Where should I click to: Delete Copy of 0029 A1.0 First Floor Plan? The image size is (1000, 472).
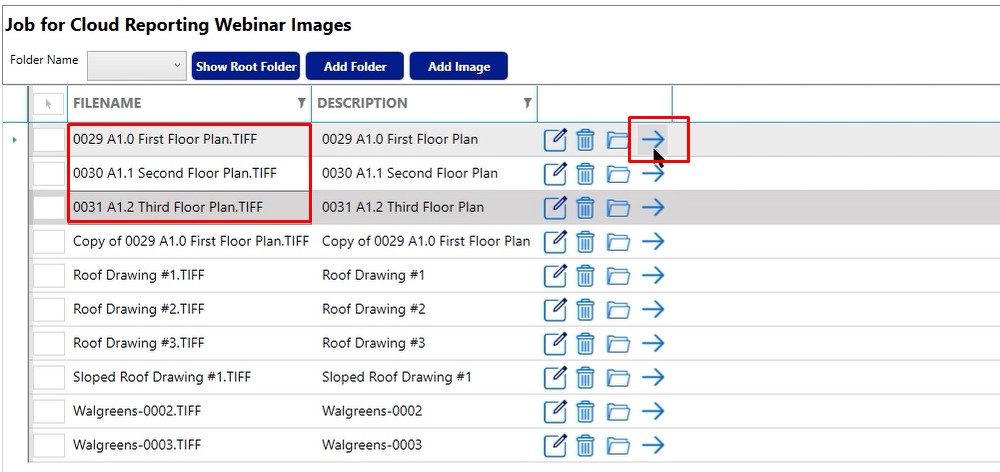(585, 242)
